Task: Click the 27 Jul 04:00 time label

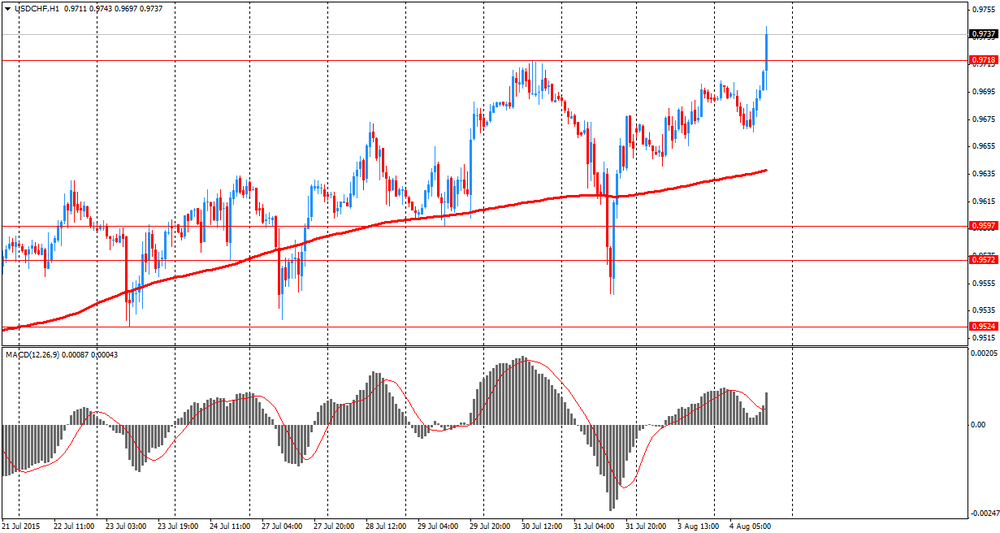Action: pos(282,527)
